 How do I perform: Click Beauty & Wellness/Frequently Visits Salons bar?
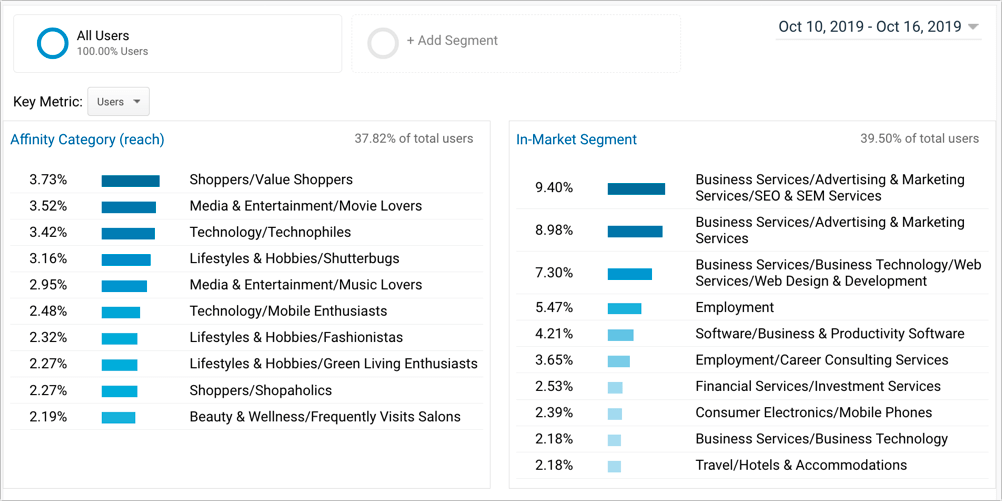tap(118, 417)
